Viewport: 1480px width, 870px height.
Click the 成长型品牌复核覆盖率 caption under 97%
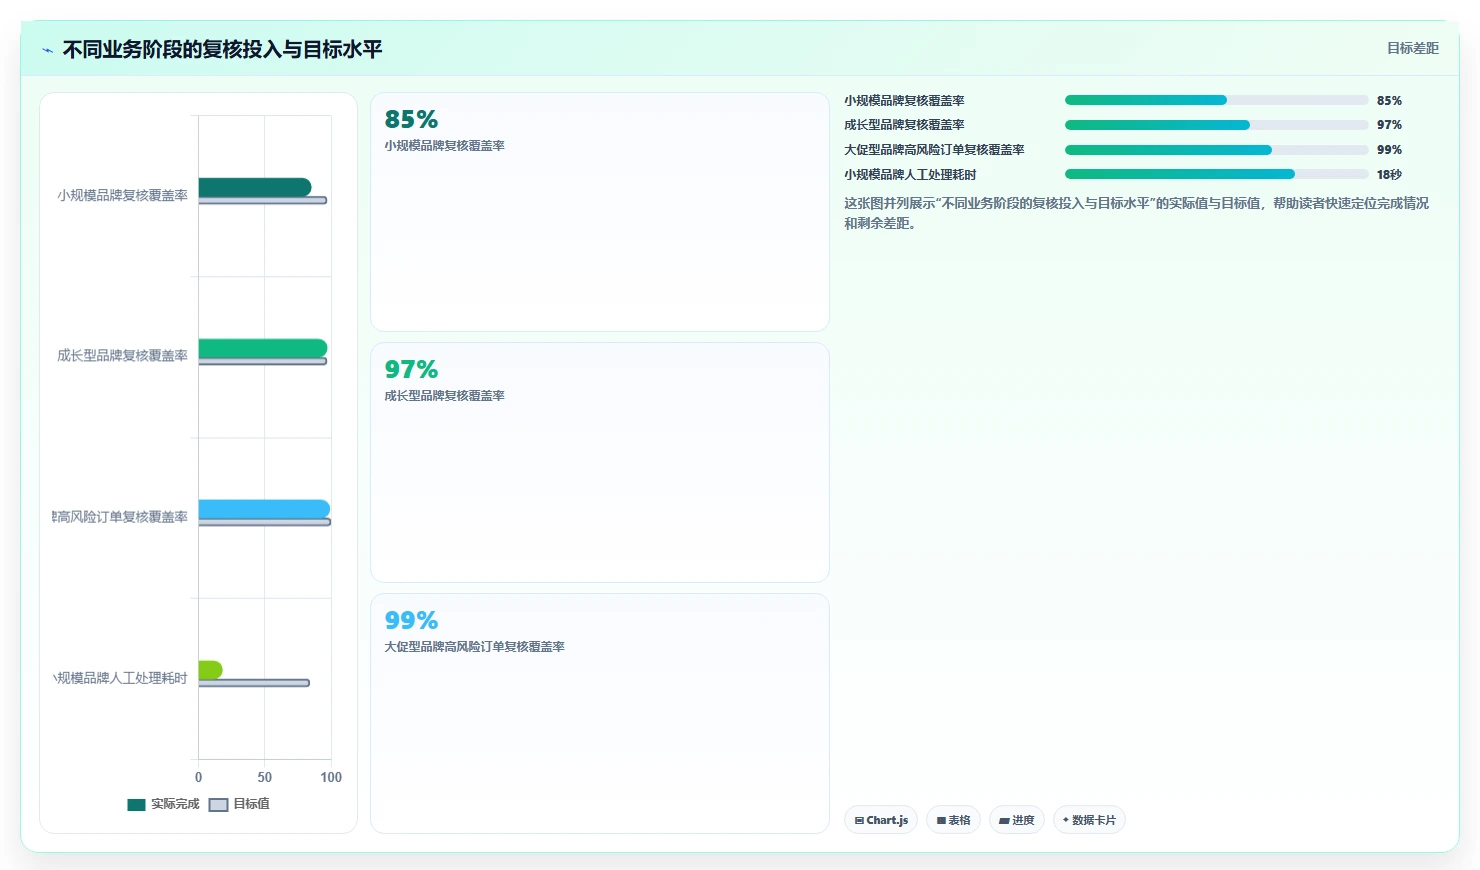[x=444, y=396]
